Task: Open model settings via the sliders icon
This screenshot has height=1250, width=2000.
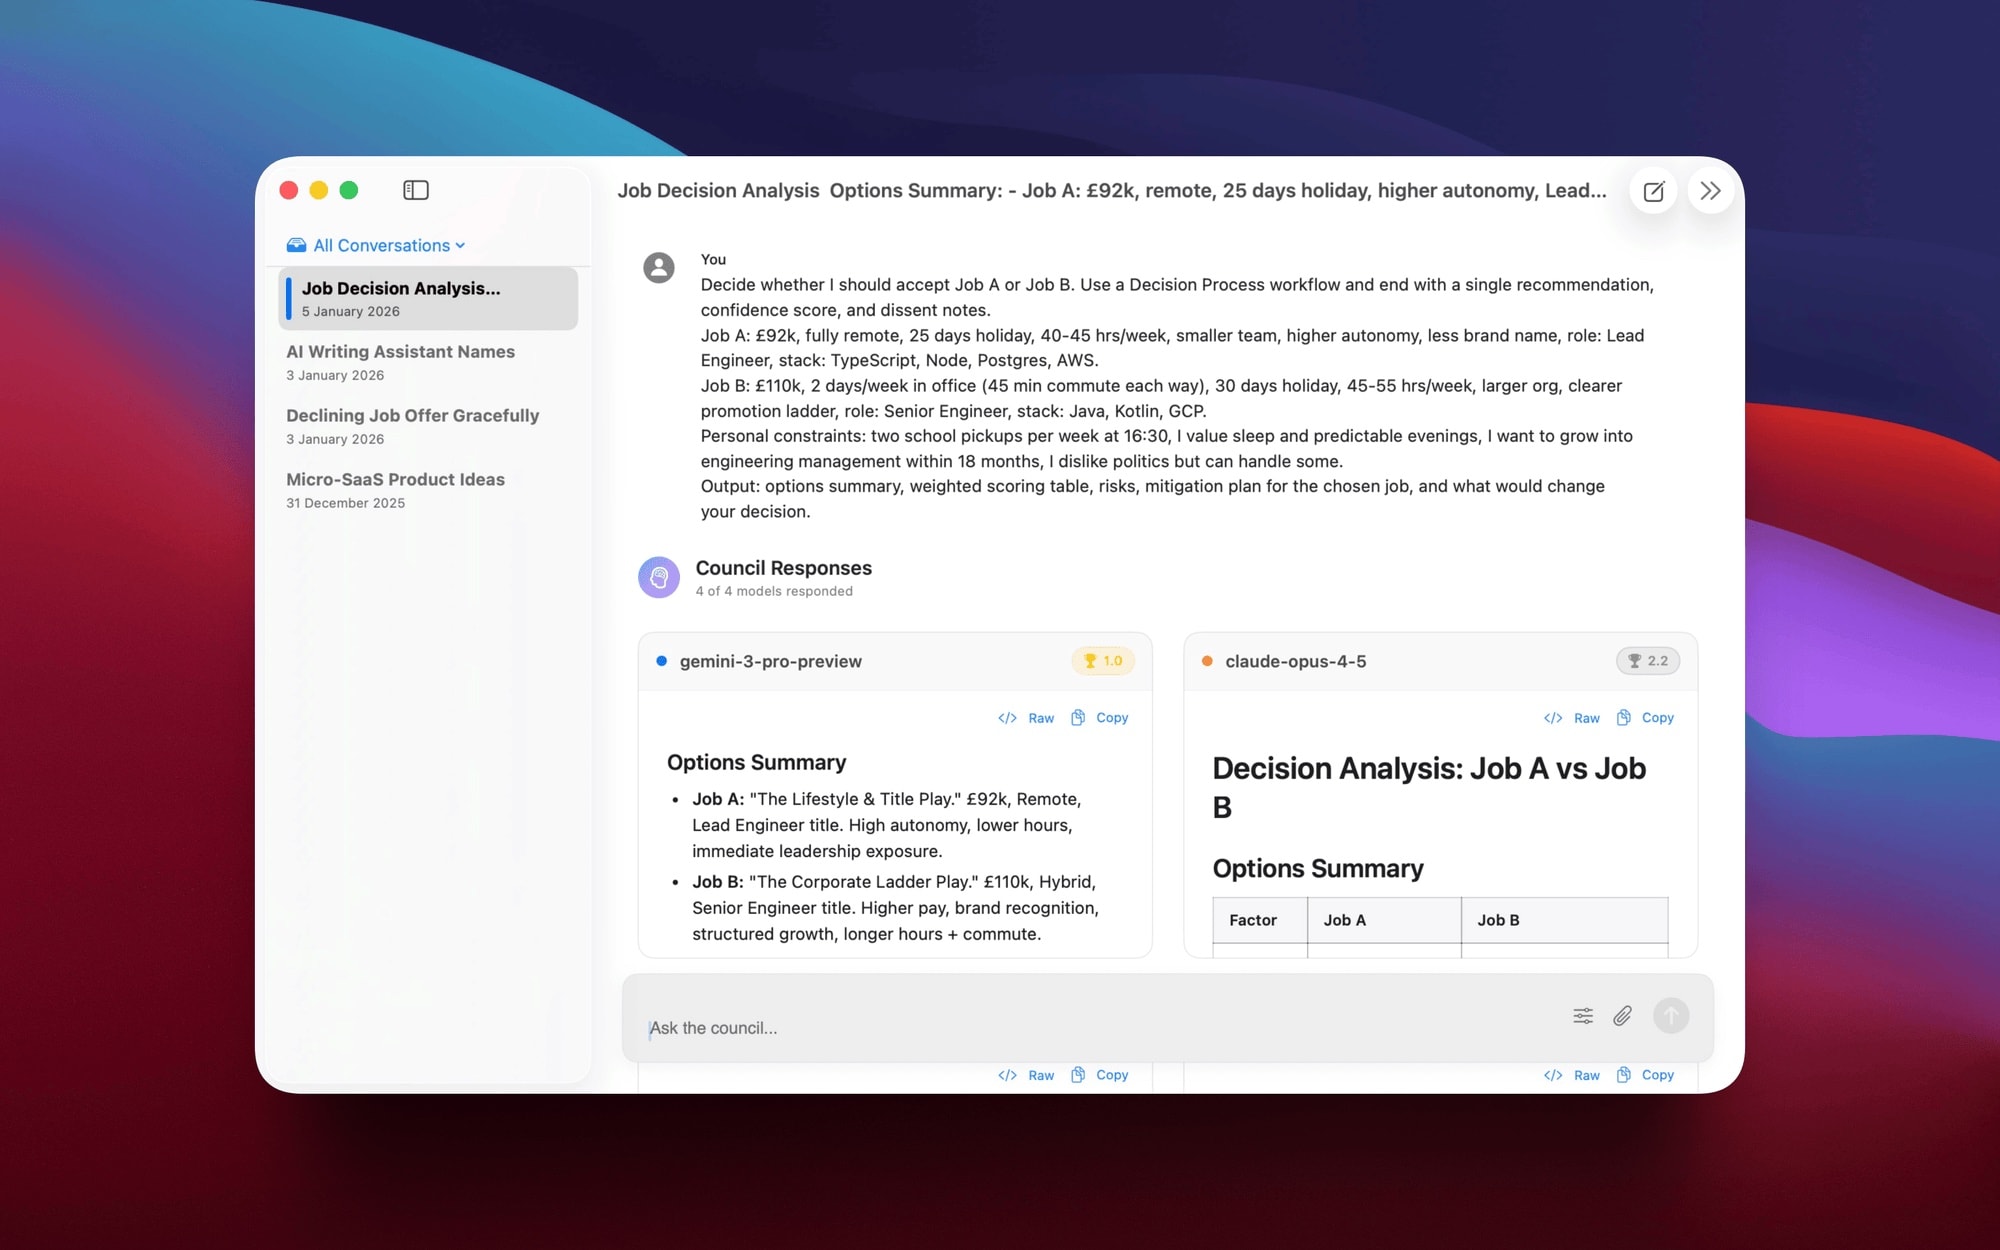Action: [1583, 1015]
